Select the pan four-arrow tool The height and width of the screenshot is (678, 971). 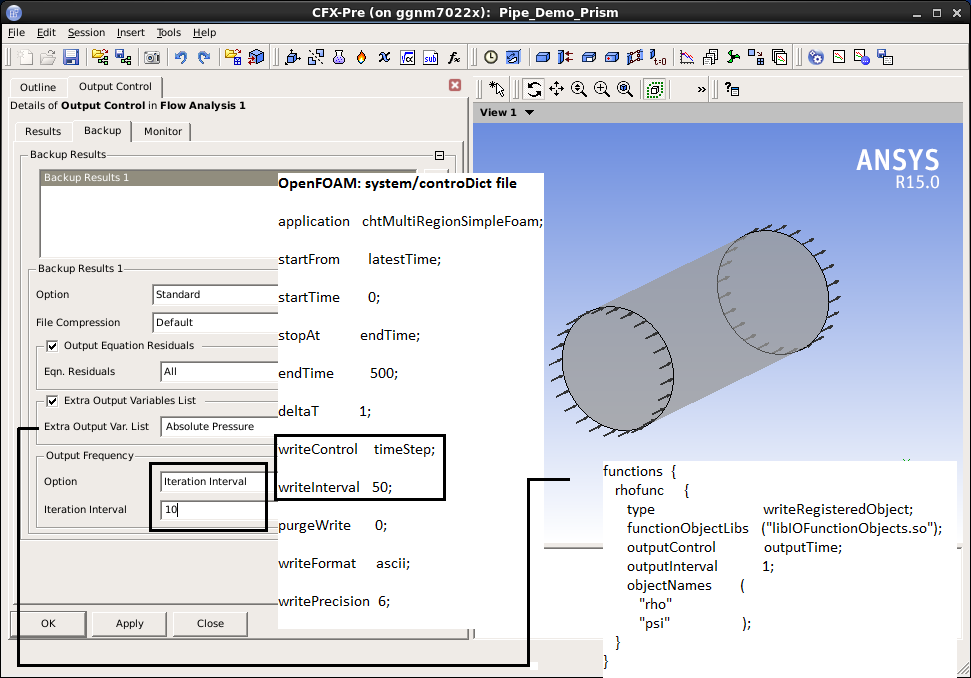(x=556, y=89)
